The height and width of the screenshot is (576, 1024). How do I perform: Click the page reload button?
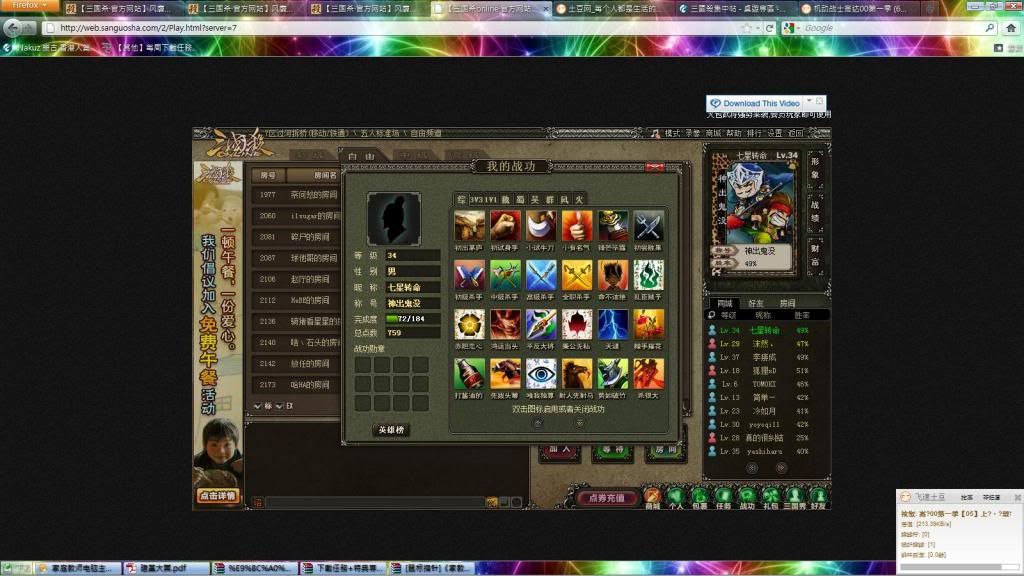pos(769,28)
